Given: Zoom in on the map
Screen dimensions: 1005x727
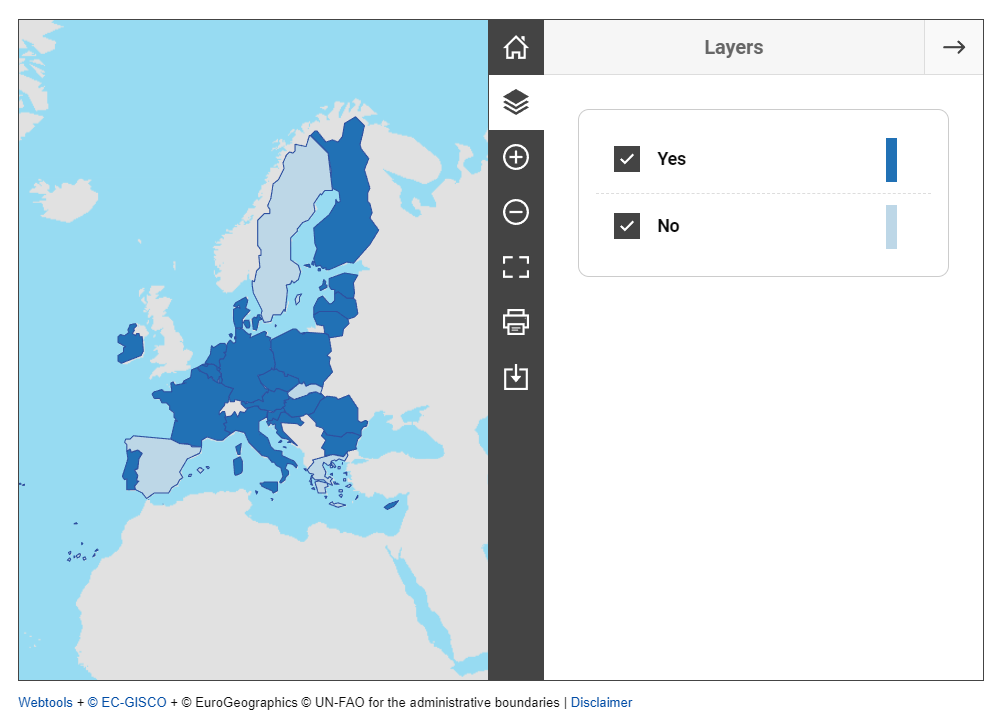Looking at the screenshot, I should tap(516, 157).
